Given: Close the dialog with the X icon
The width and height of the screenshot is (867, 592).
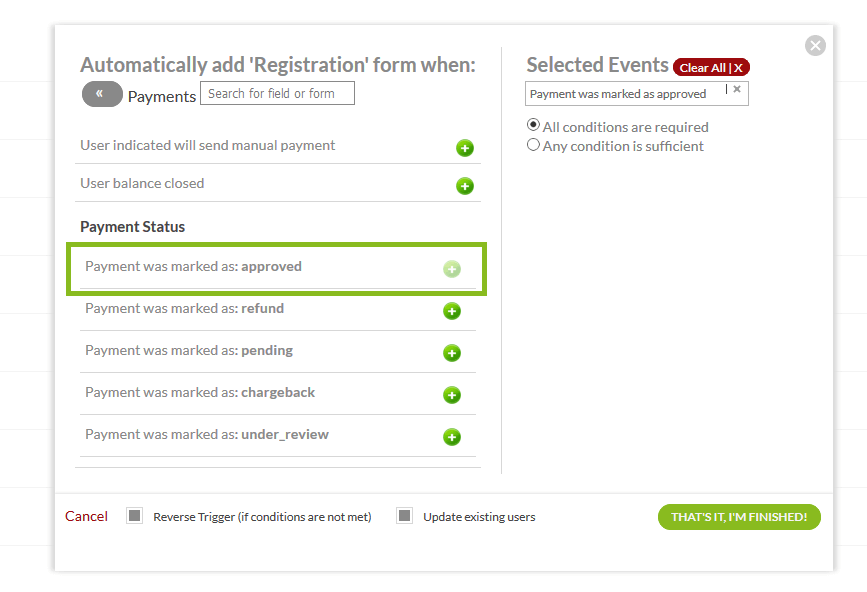Looking at the screenshot, I should (x=815, y=45).
